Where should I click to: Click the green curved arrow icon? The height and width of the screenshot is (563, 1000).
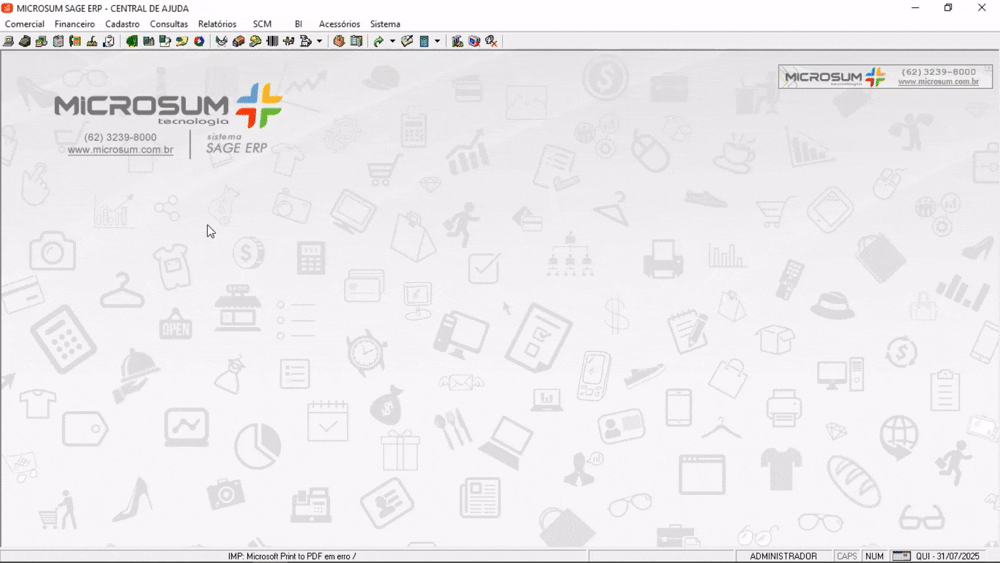[378, 41]
